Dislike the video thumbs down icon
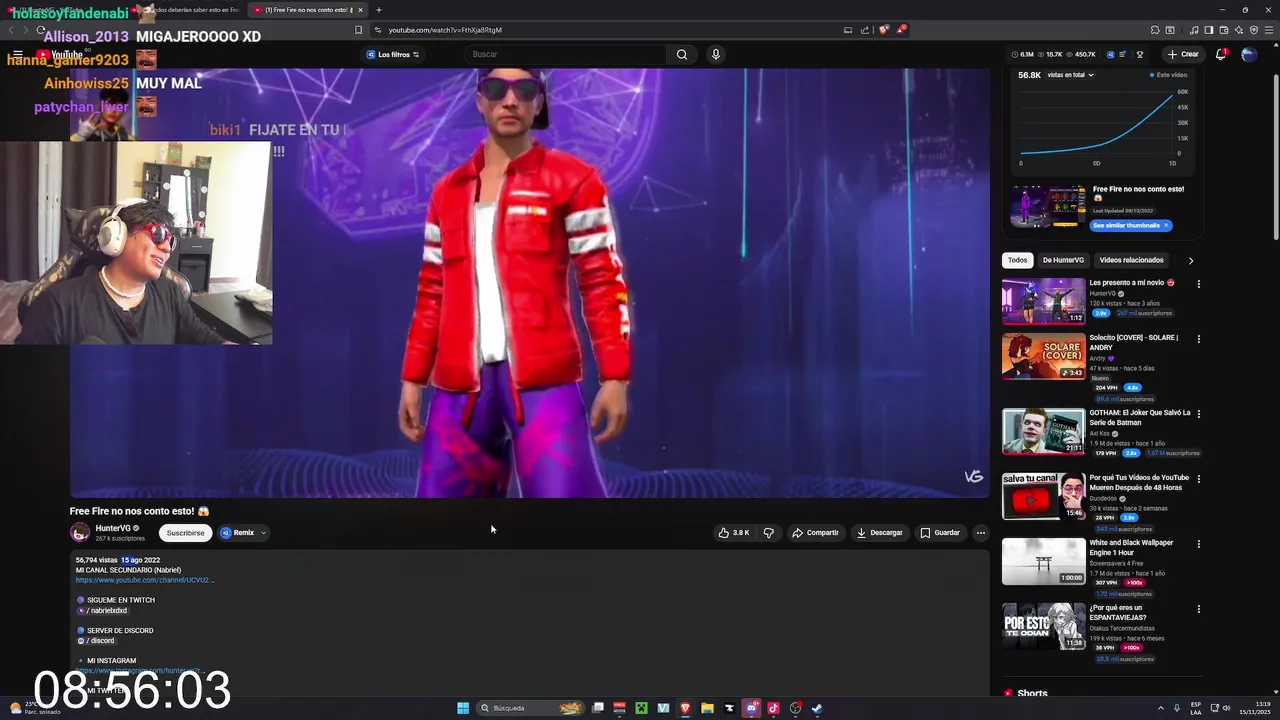This screenshot has width=1280, height=720. (769, 533)
